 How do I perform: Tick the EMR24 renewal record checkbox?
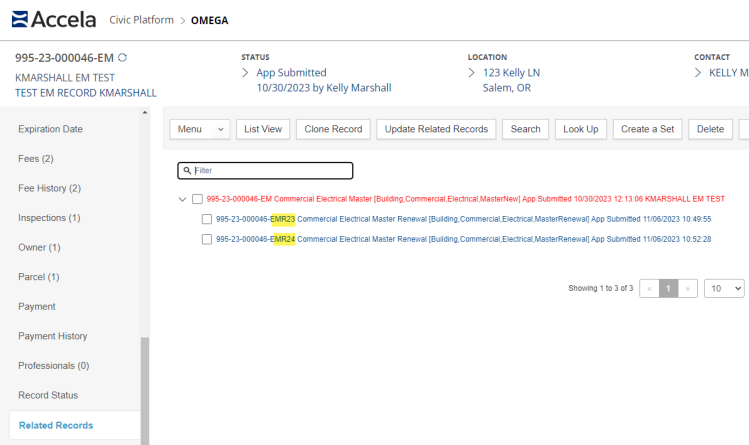coord(206,239)
